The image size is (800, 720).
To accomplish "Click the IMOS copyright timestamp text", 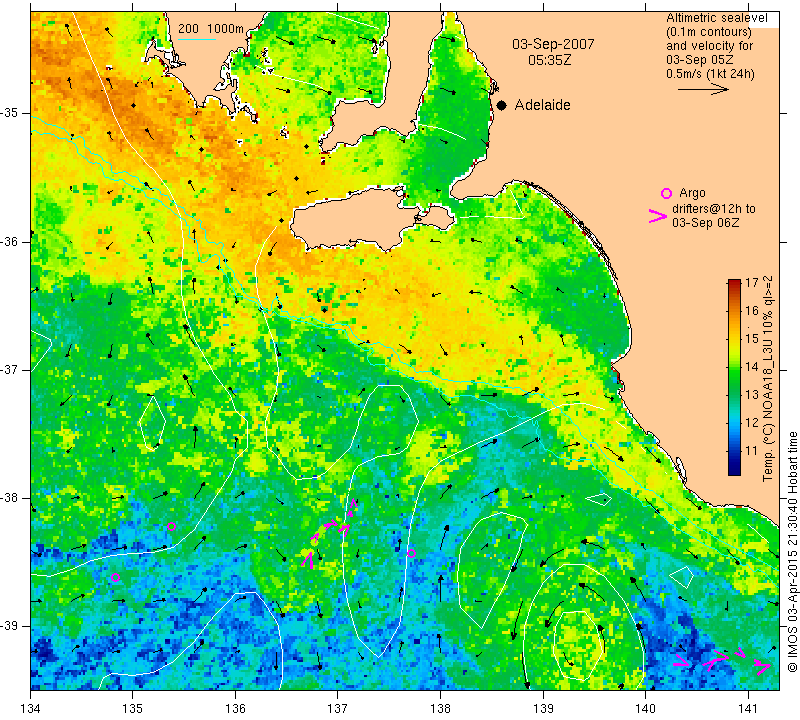I will point(792,552).
